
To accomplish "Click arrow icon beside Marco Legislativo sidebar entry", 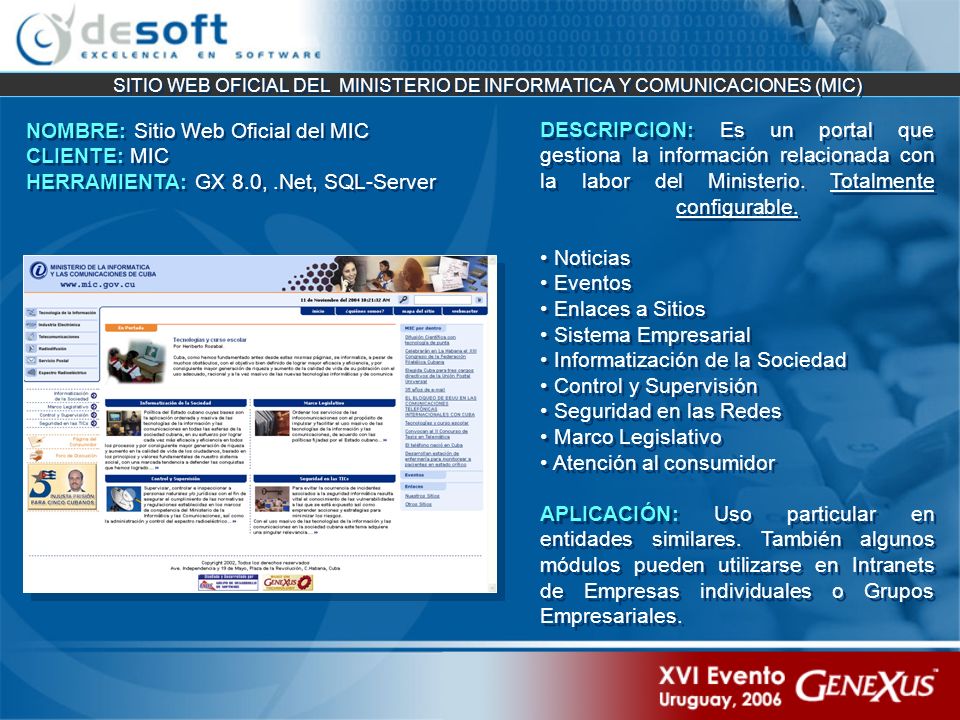I will tap(94, 407).
